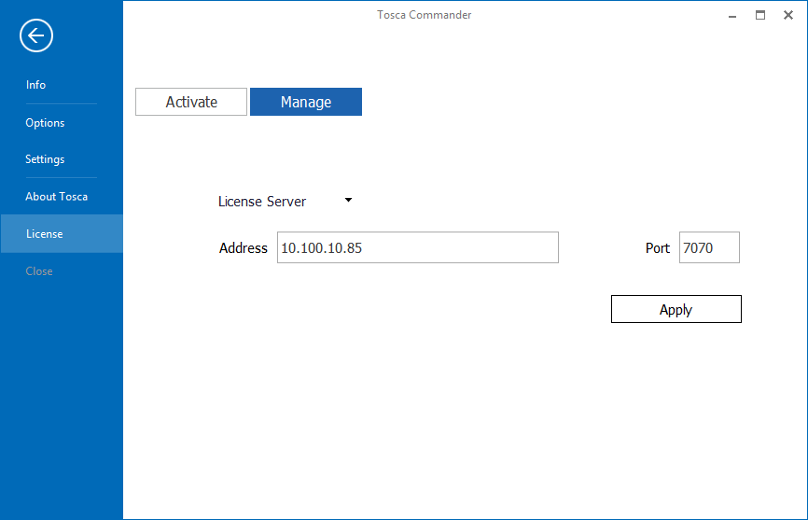Expand the License Server dropdown arrow
The image size is (808, 520).
tap(348, 200)
